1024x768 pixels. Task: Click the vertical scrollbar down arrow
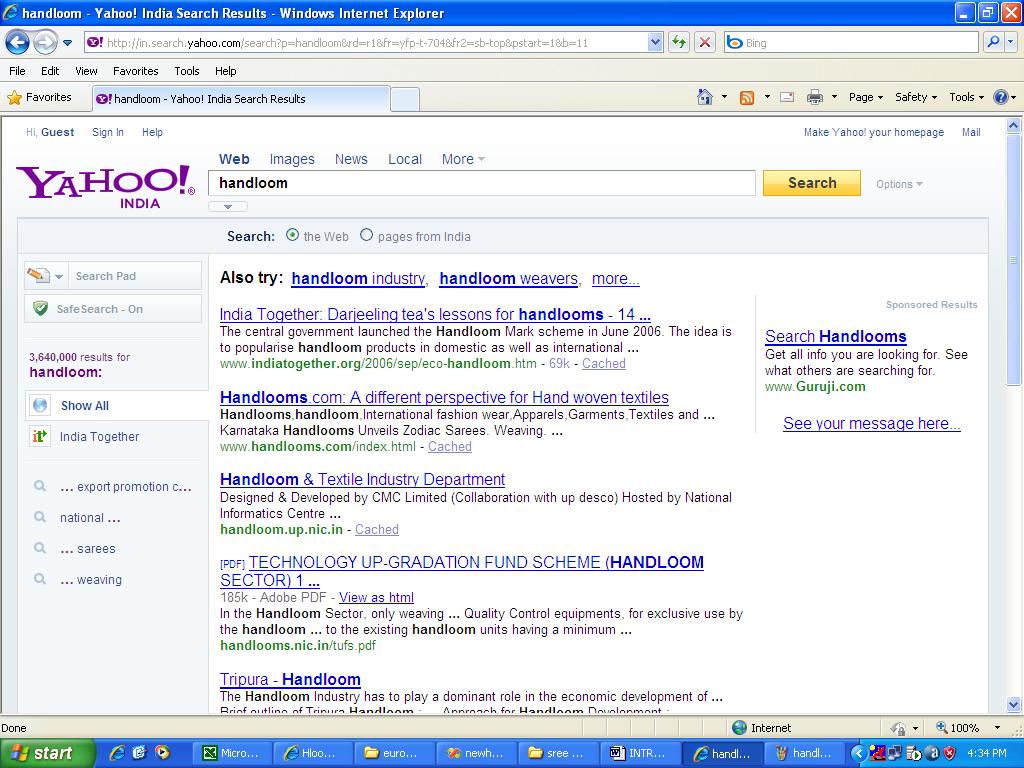pos(1014,705)
